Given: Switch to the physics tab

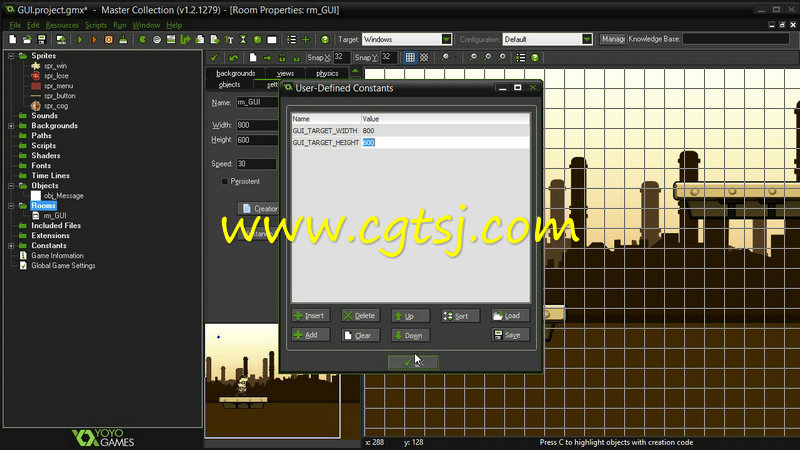Looking at the screenshot, I should [x=327, y=73].
